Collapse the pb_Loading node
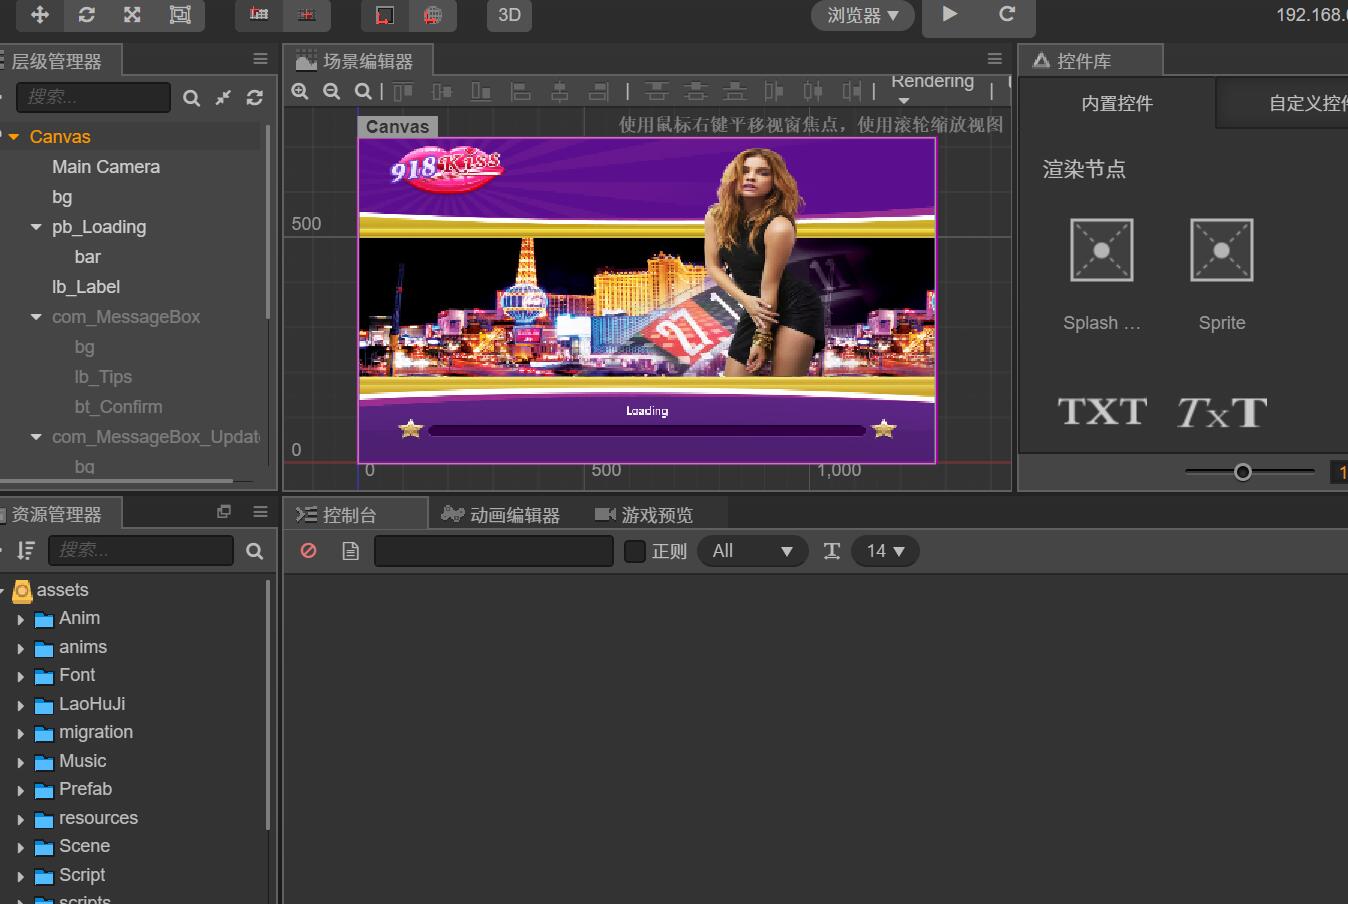 point(37,228)
